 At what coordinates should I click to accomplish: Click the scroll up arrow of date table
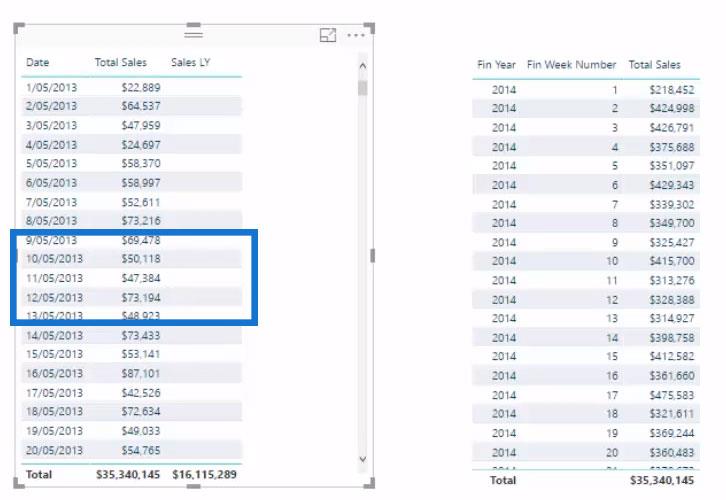click(363, 66)
